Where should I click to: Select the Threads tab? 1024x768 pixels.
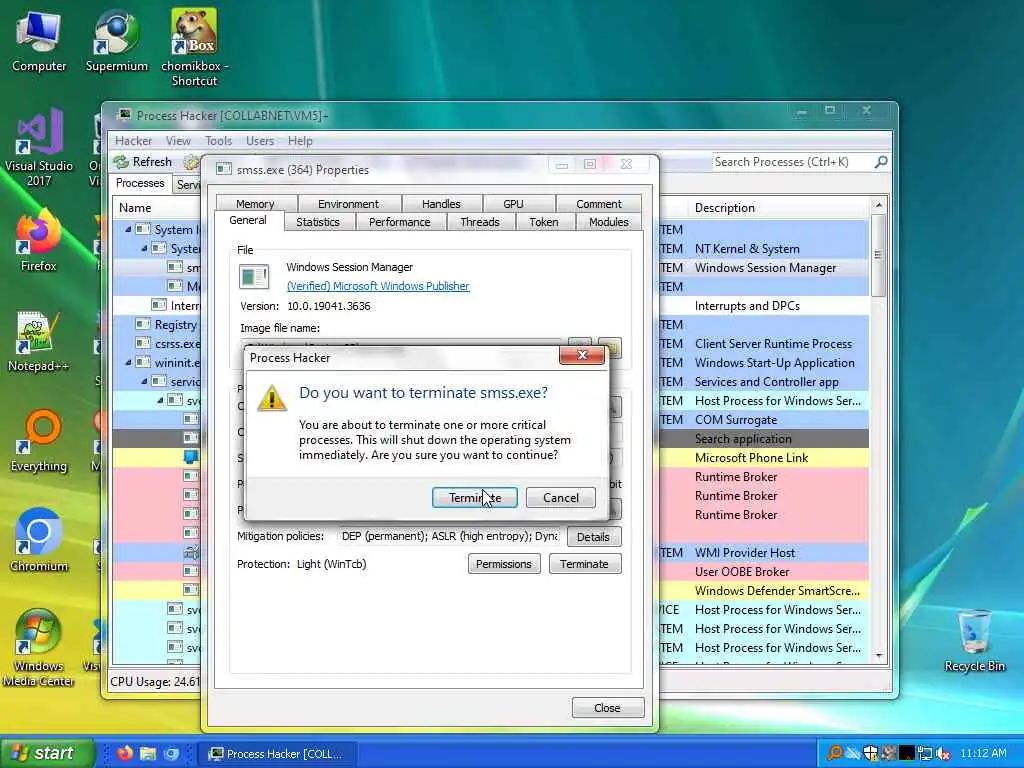[479, 222]
